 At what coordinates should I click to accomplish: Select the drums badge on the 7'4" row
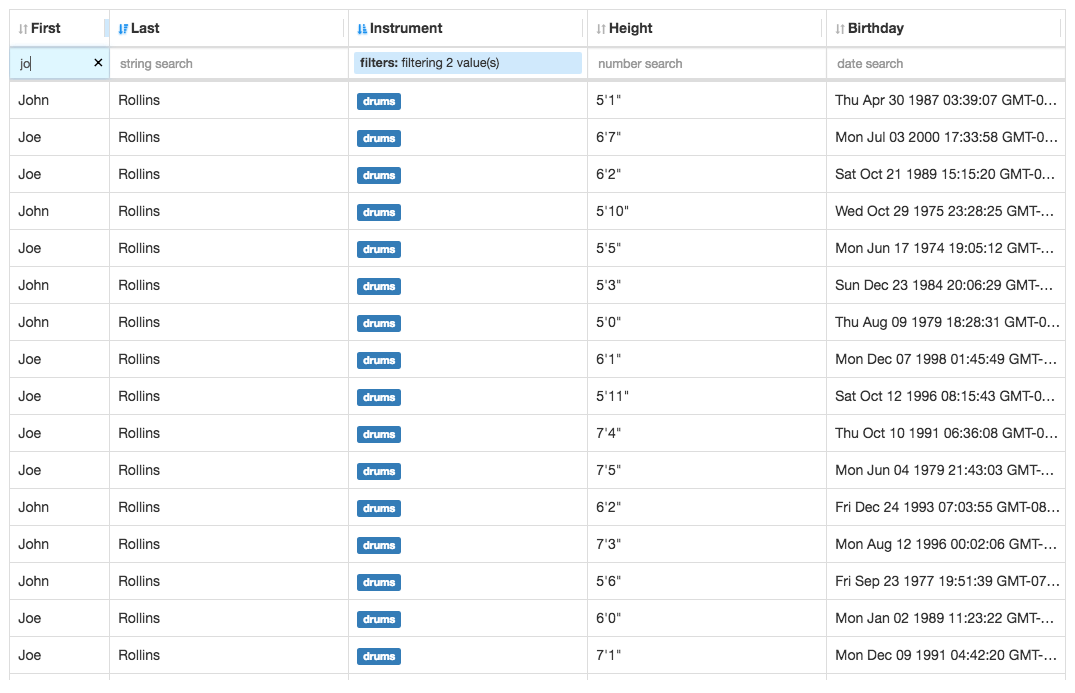(378, 434)
